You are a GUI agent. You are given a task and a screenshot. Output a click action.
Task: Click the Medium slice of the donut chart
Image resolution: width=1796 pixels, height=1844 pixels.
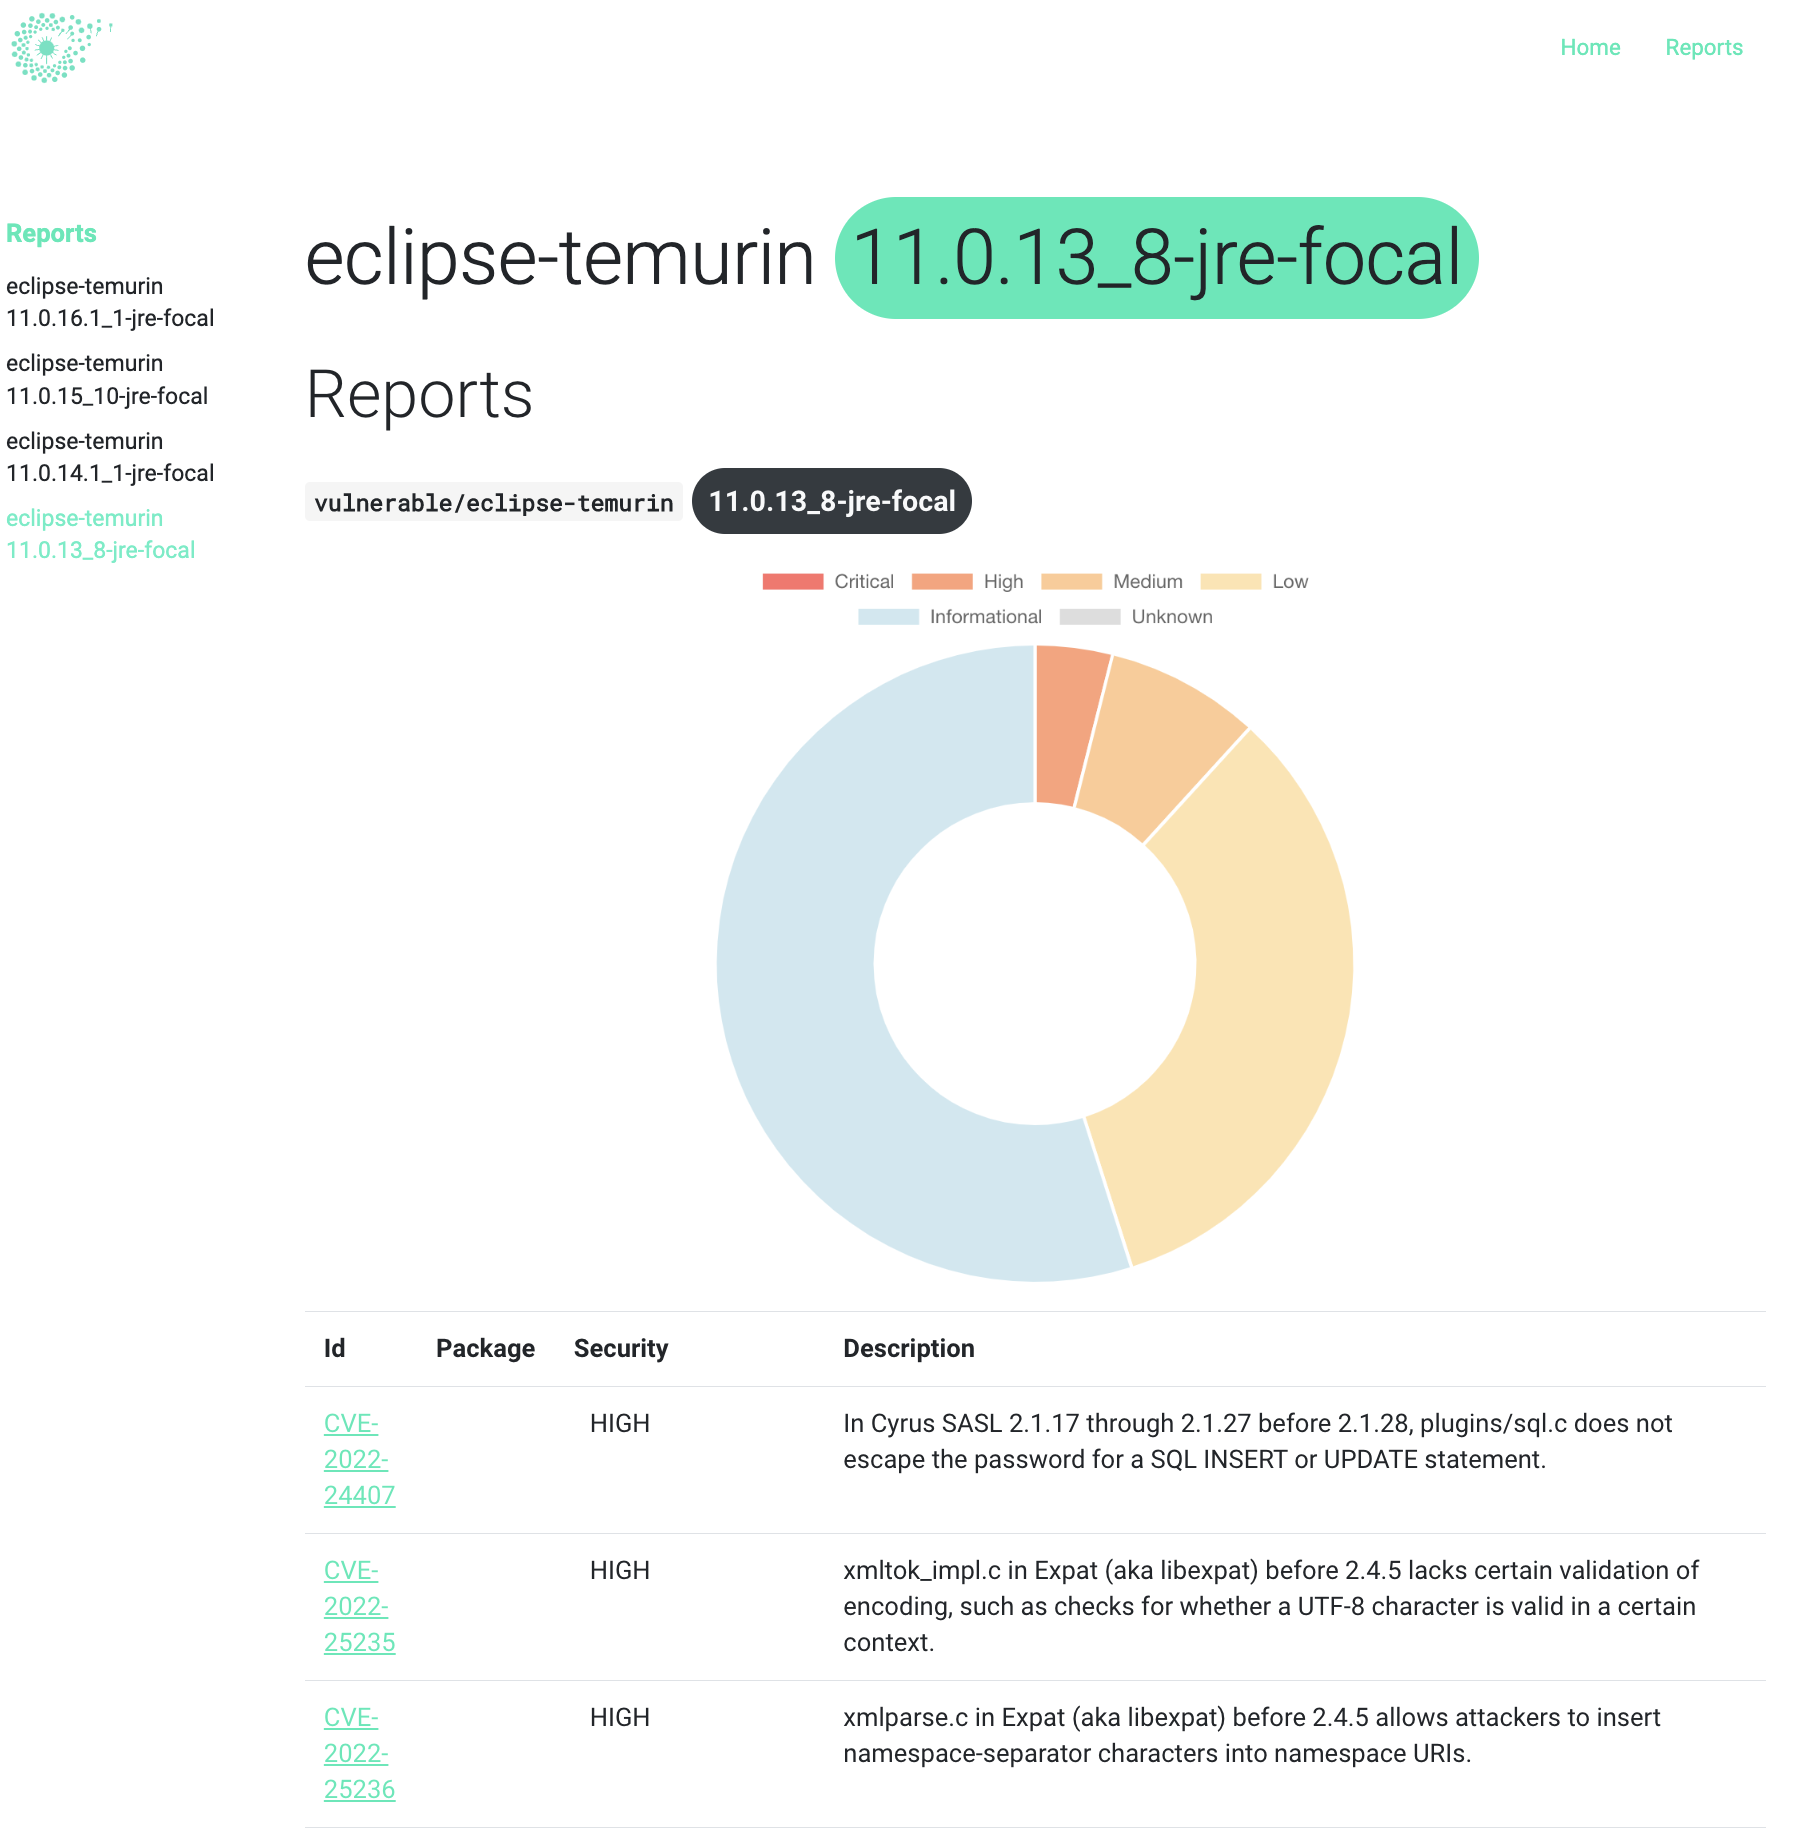(1155, 752)
